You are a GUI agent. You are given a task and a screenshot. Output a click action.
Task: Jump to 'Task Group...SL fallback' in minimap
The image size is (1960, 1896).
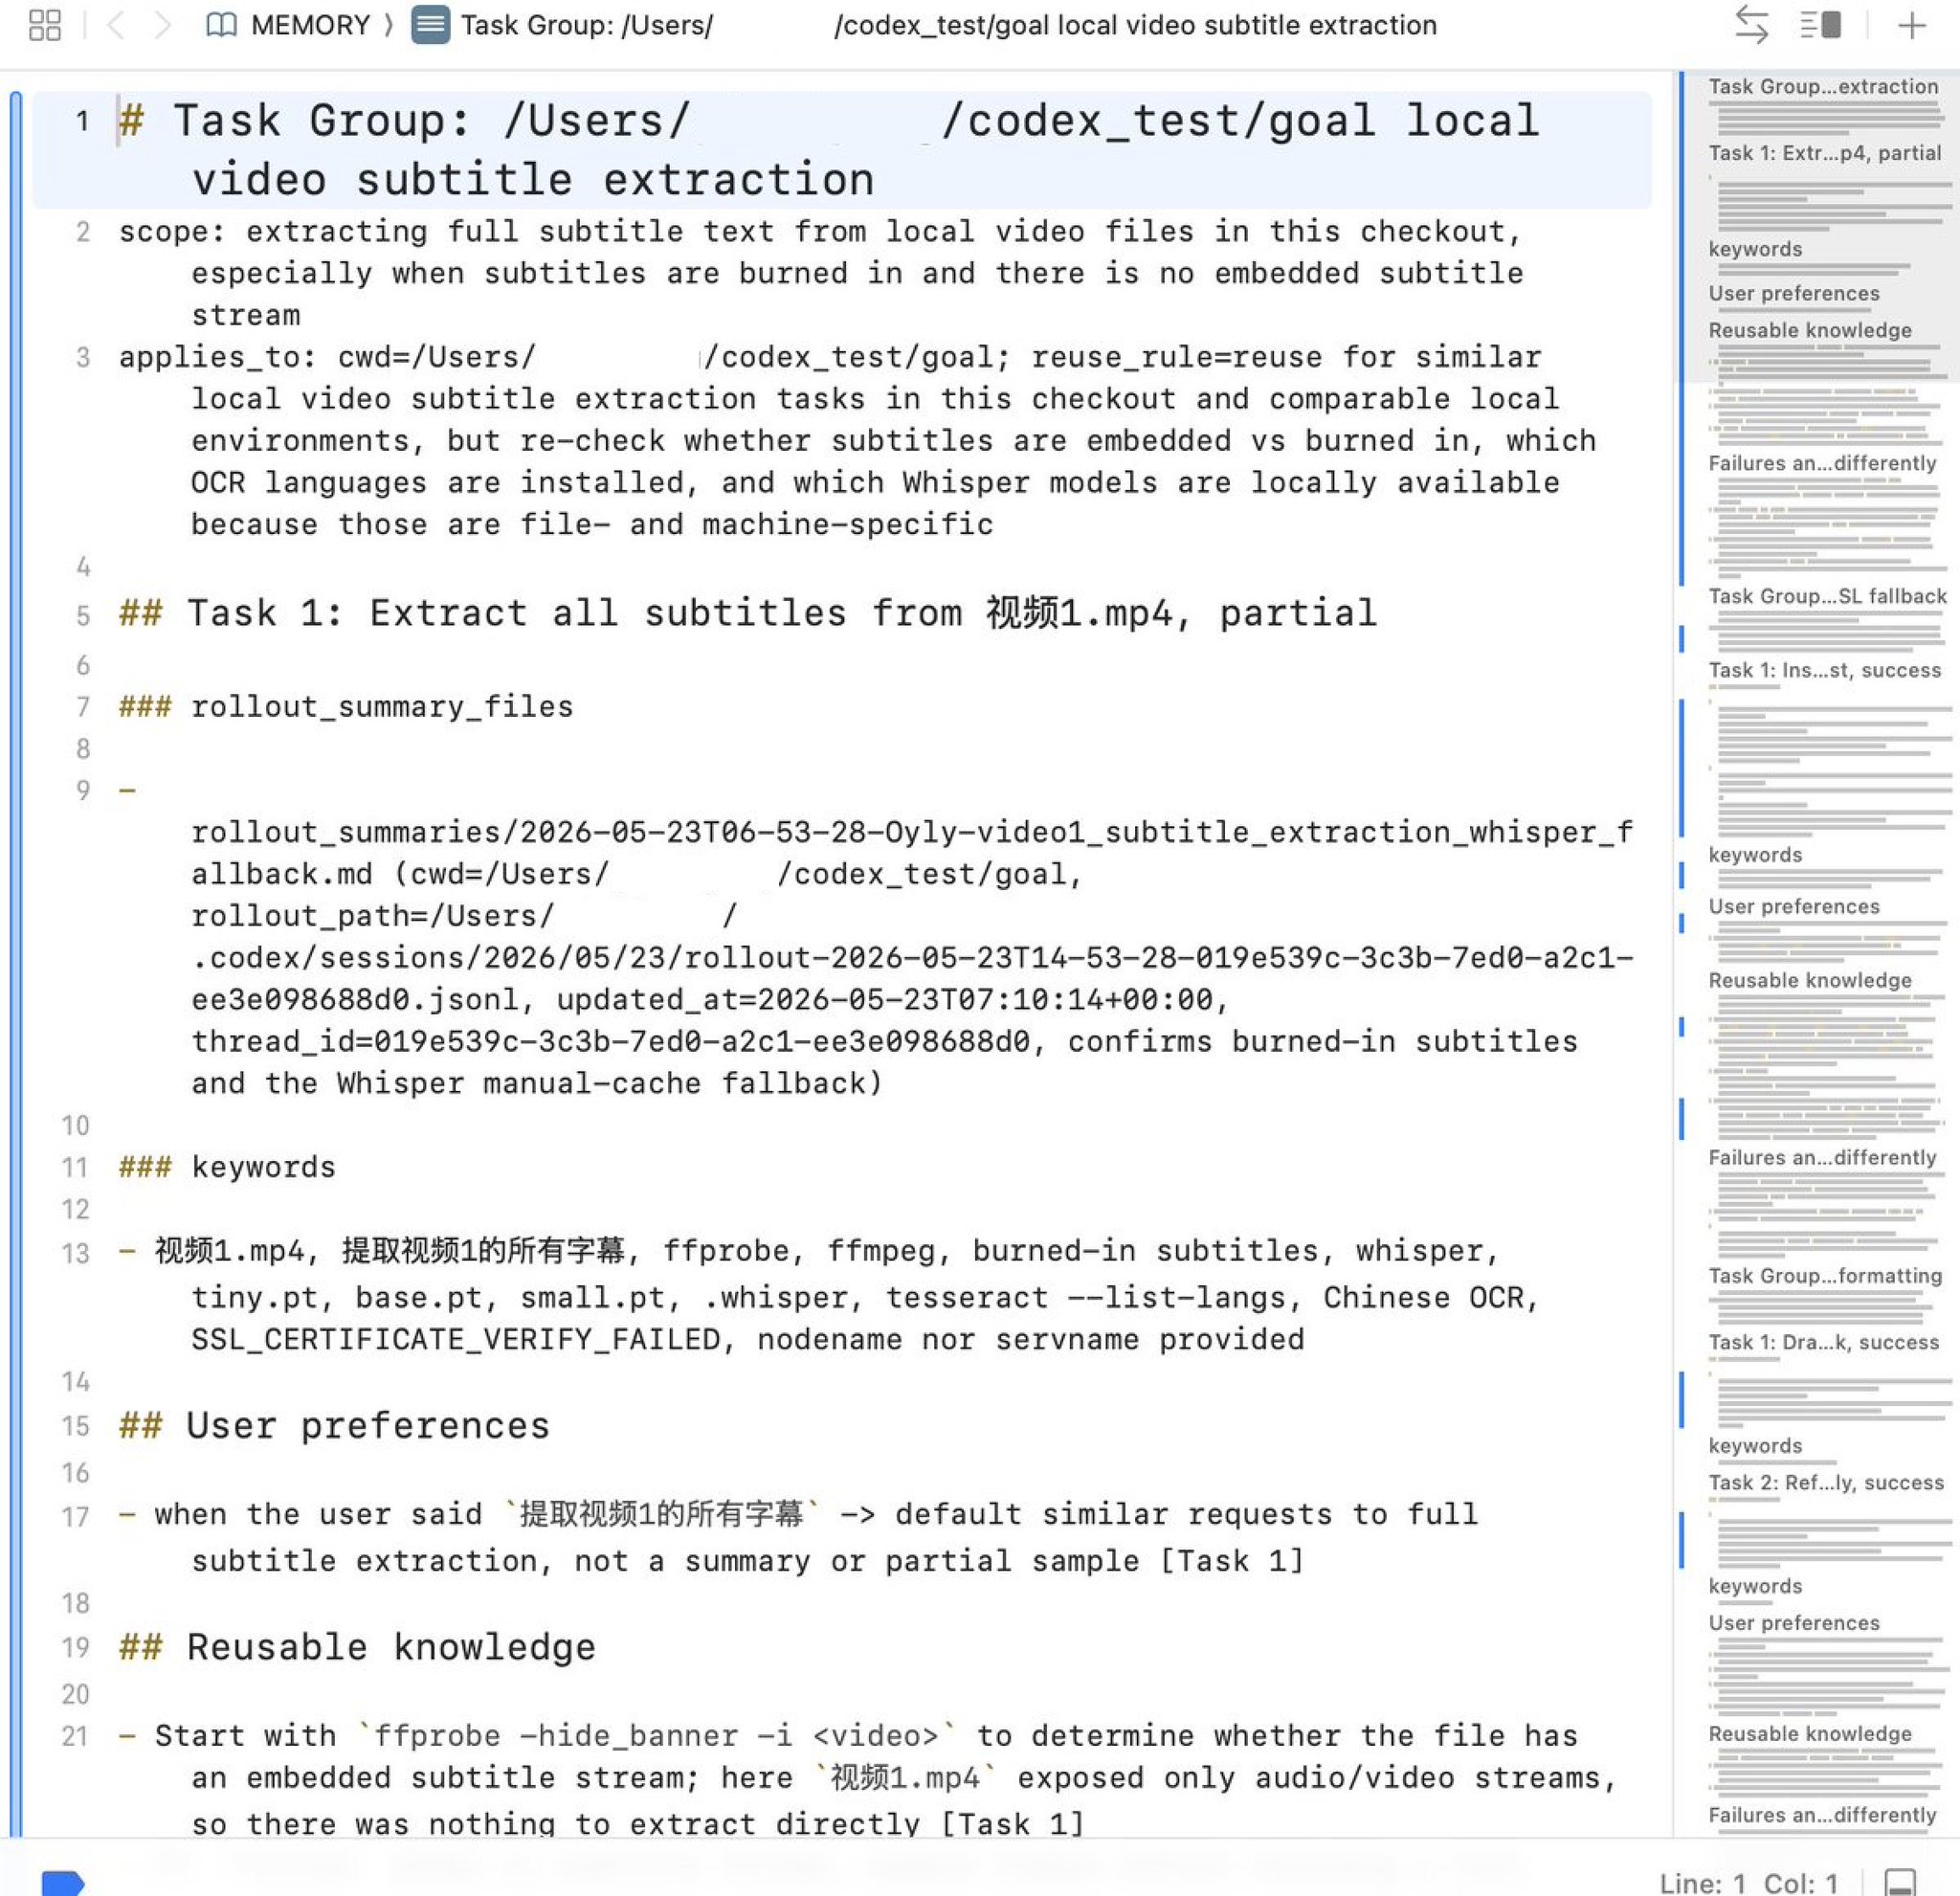click(x=1827, y=596)
